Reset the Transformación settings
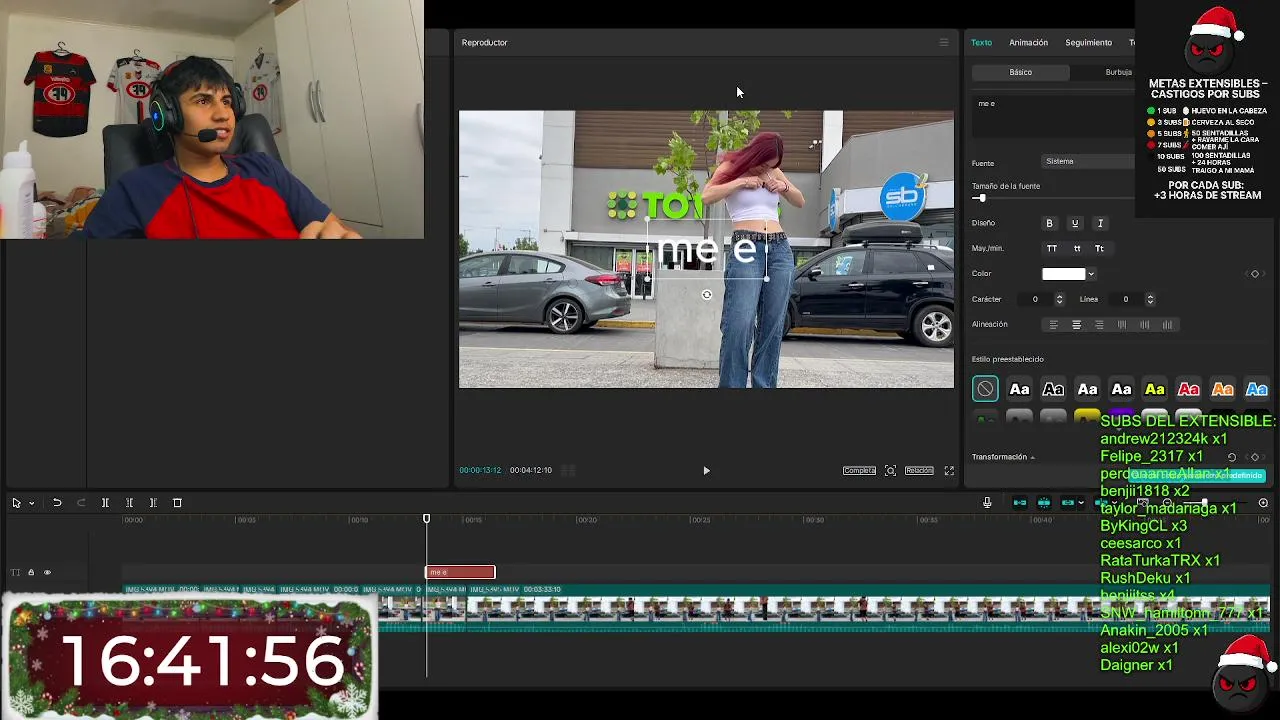Screen dimensions: 1280x720 coord(1232,457)
